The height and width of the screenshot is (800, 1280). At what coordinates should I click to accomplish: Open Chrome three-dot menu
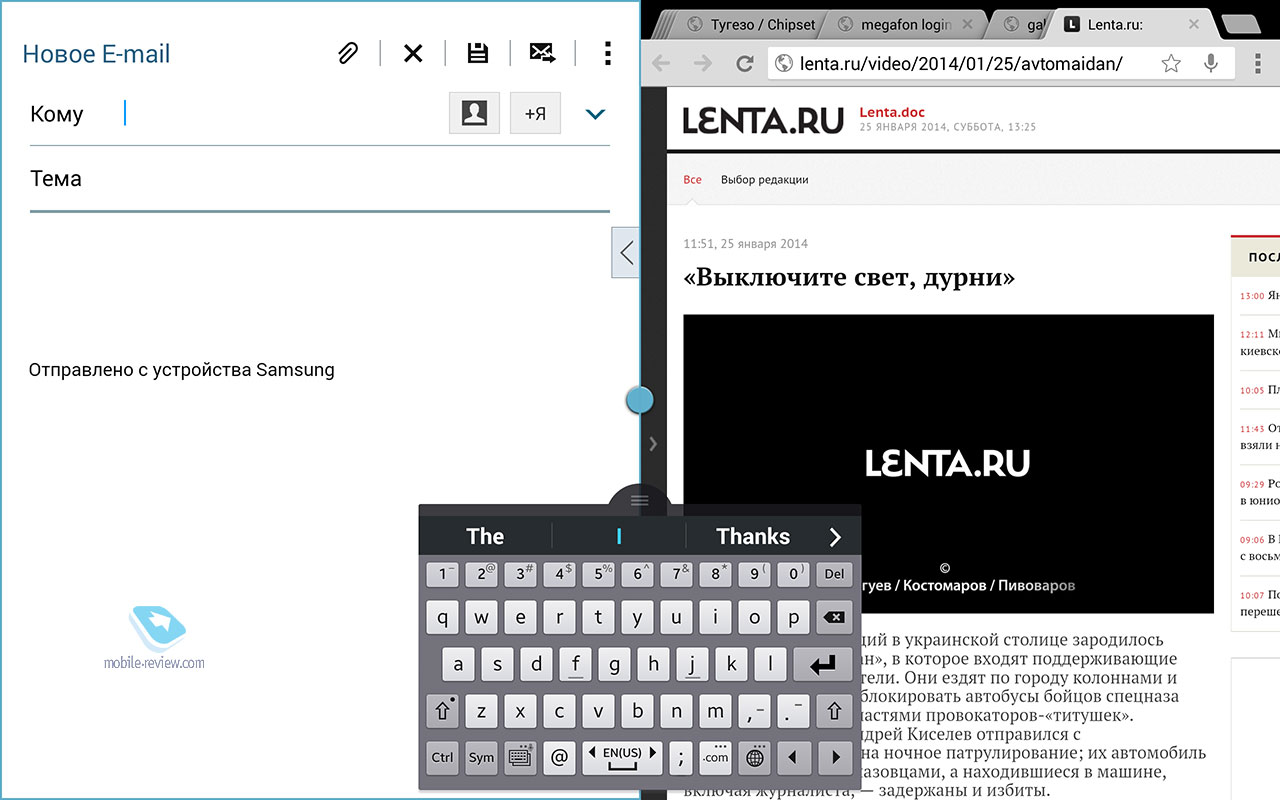[x=1257, y=63]
